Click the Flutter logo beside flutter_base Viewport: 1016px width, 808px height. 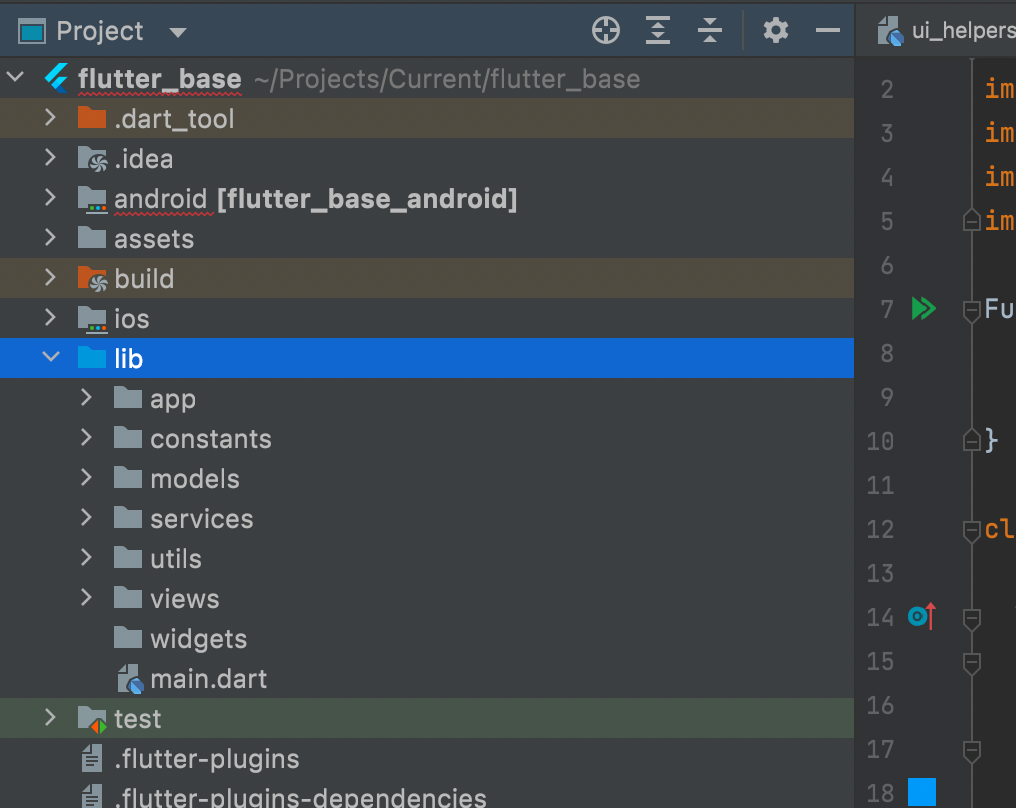[58, 78]
